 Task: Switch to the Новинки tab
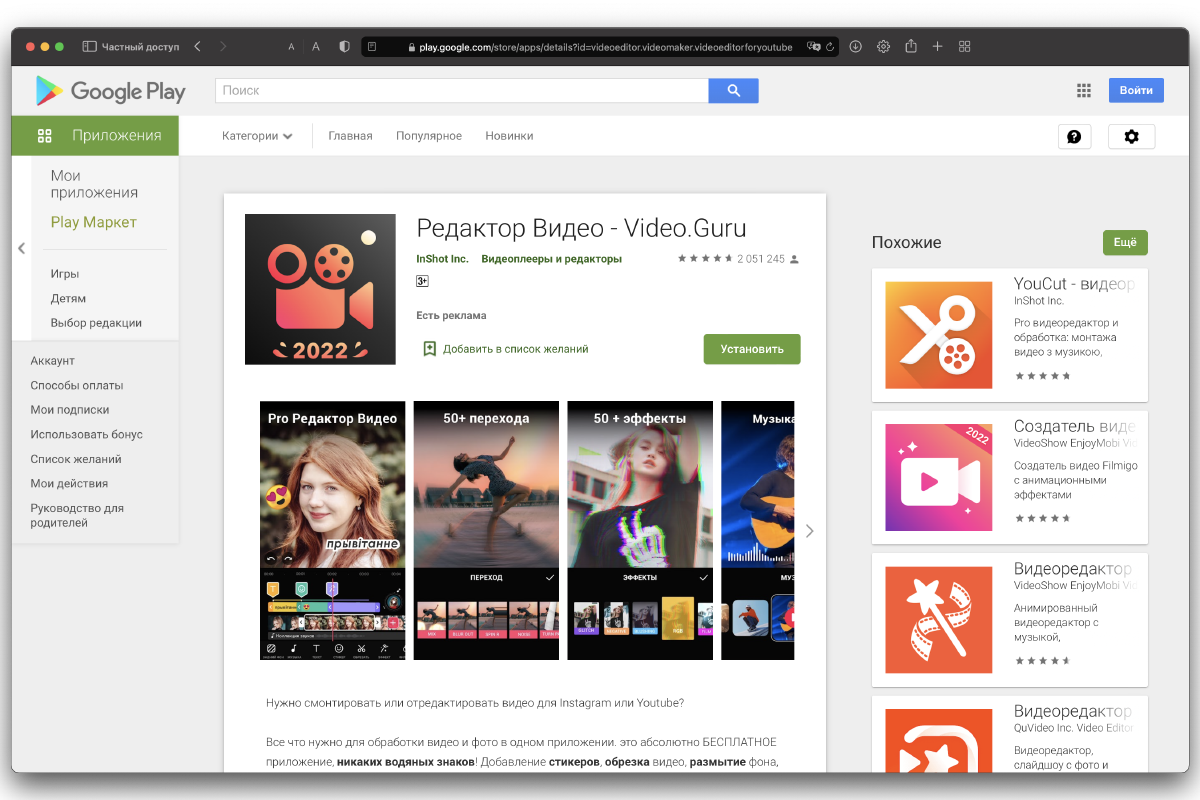coord(509,136)
